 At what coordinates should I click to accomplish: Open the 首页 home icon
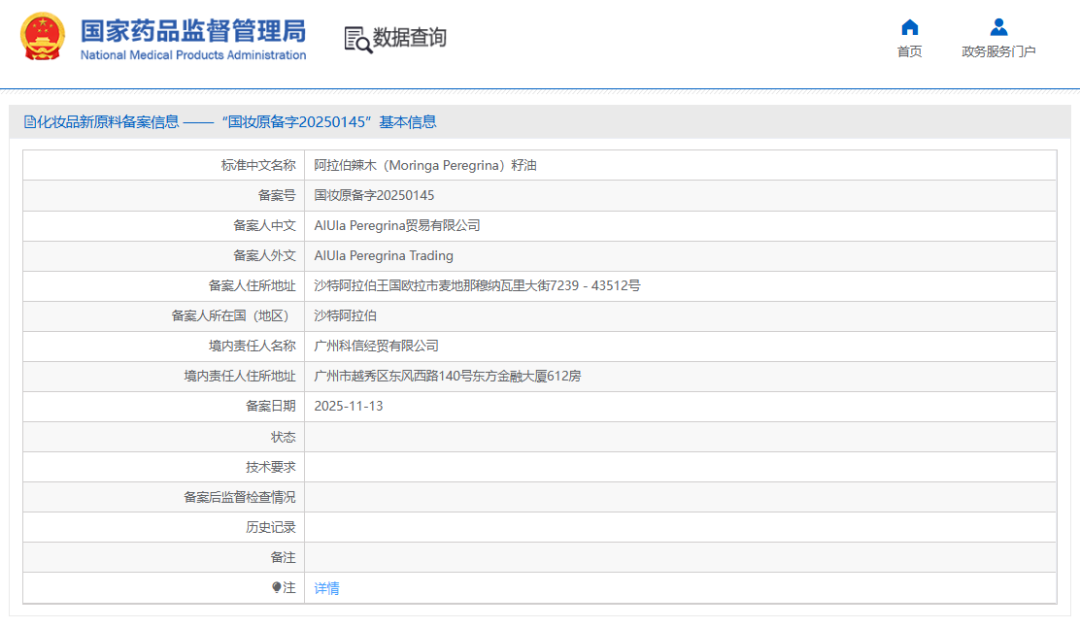point(909,28)
